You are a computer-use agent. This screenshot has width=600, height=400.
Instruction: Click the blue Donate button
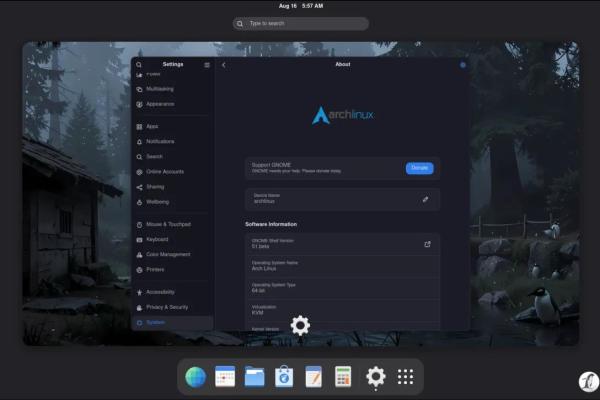click(x=419, y=168)
